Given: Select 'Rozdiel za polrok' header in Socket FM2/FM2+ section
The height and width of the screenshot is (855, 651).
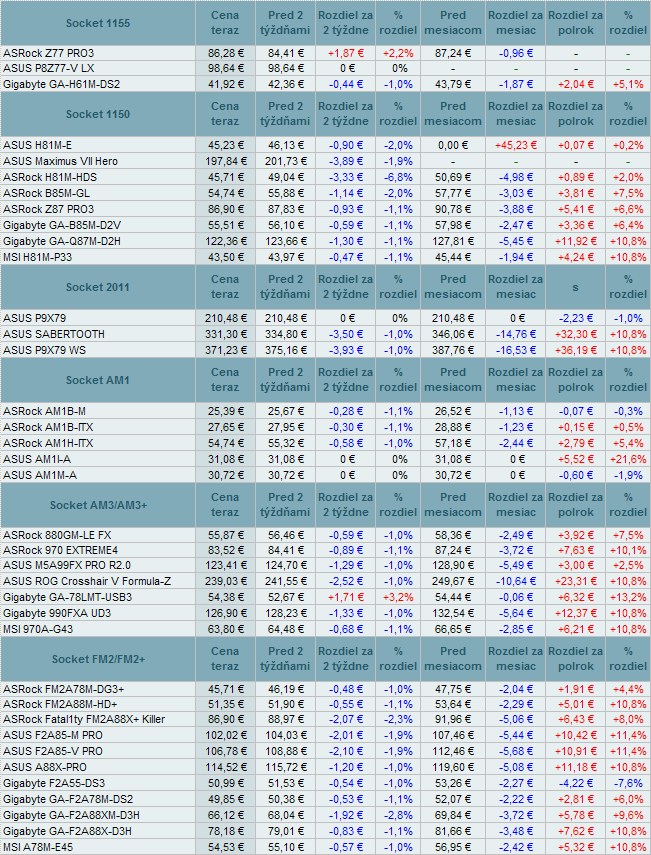Looking at the screenshot, I should click(576, 659).
